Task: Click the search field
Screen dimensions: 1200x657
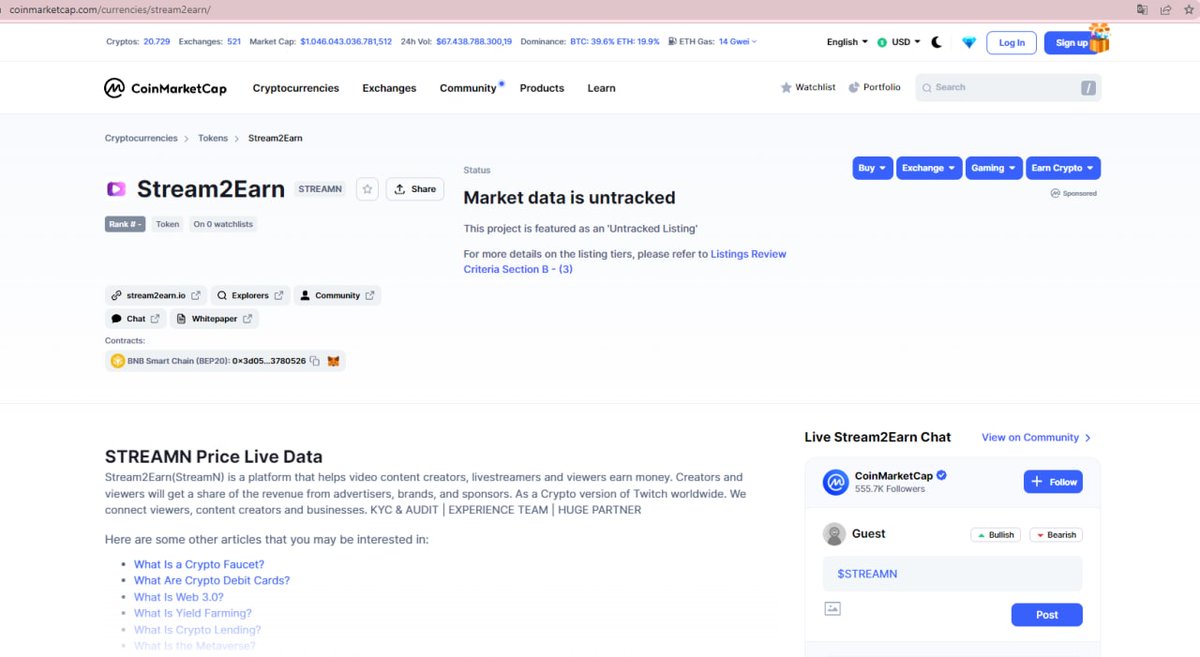Action: tap(1008, 88)
